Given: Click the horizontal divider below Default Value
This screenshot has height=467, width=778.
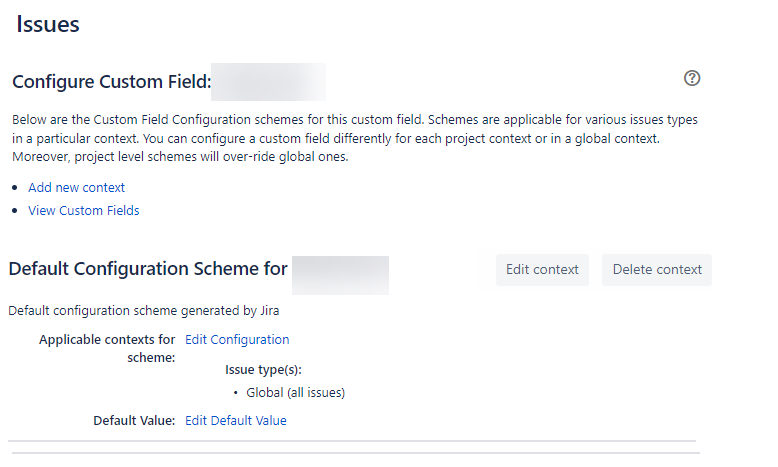Looking at the screenshot, I should [352, 441].
